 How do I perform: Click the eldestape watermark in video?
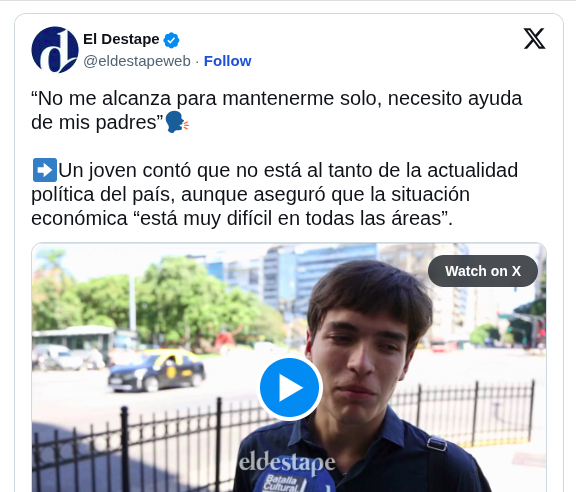click(287, 464)
